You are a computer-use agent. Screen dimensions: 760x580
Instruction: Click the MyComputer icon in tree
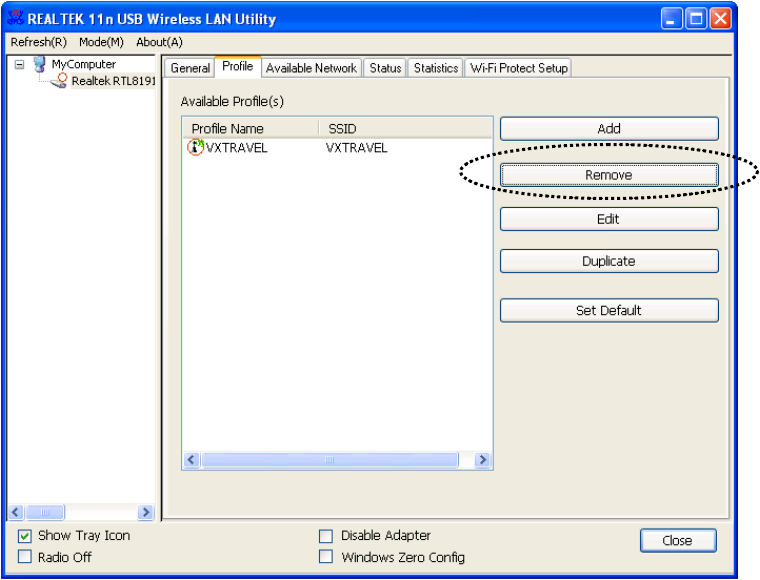point(40,64)
